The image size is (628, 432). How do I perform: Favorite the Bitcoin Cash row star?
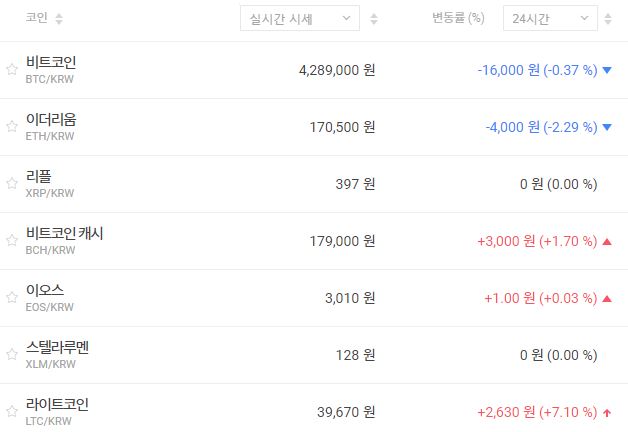[x=12, y=241]
